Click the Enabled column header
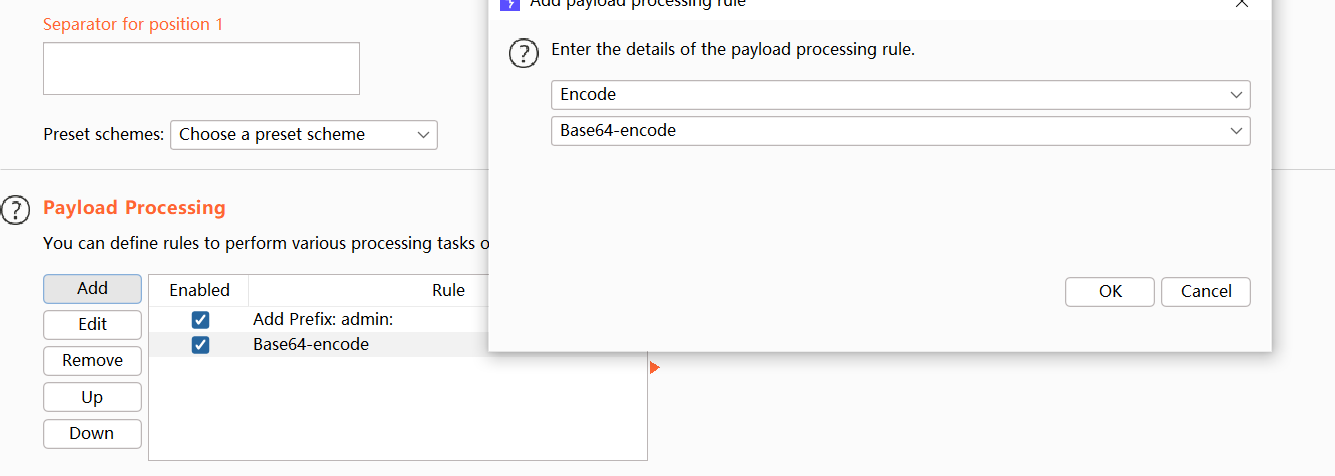The height and width of the screenshot is (476, 1335). coord(199,290)
